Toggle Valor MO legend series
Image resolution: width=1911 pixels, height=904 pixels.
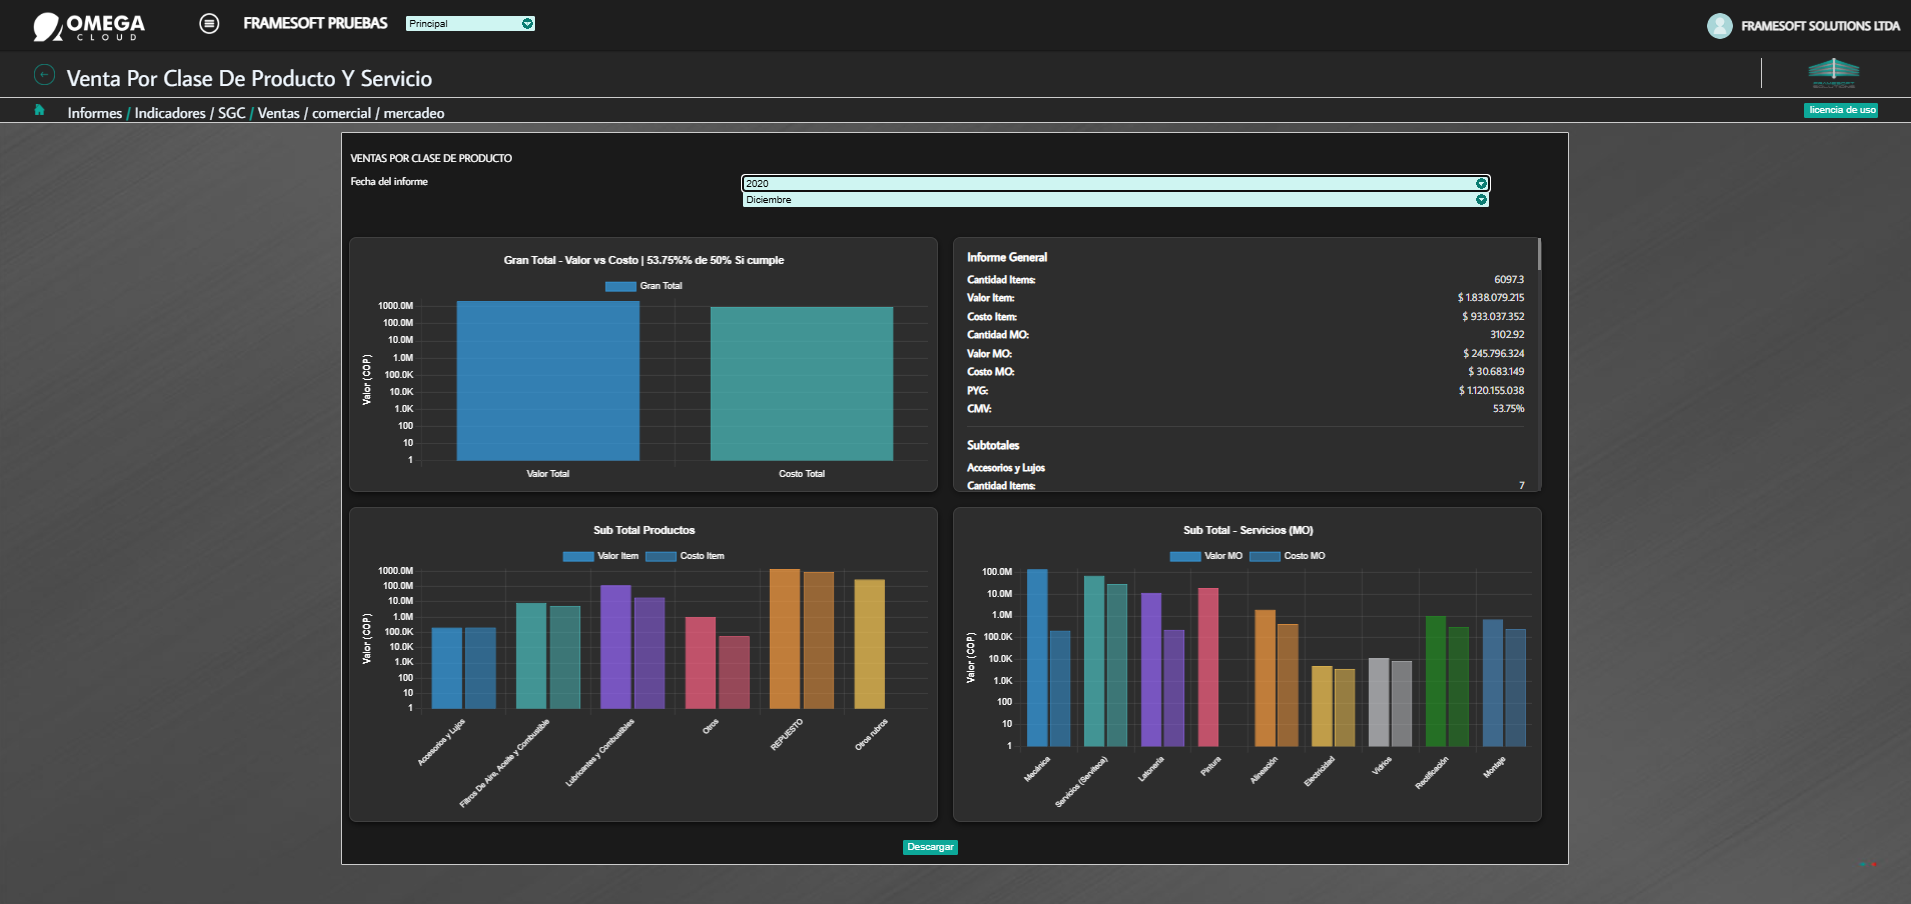click(1206, 556)
